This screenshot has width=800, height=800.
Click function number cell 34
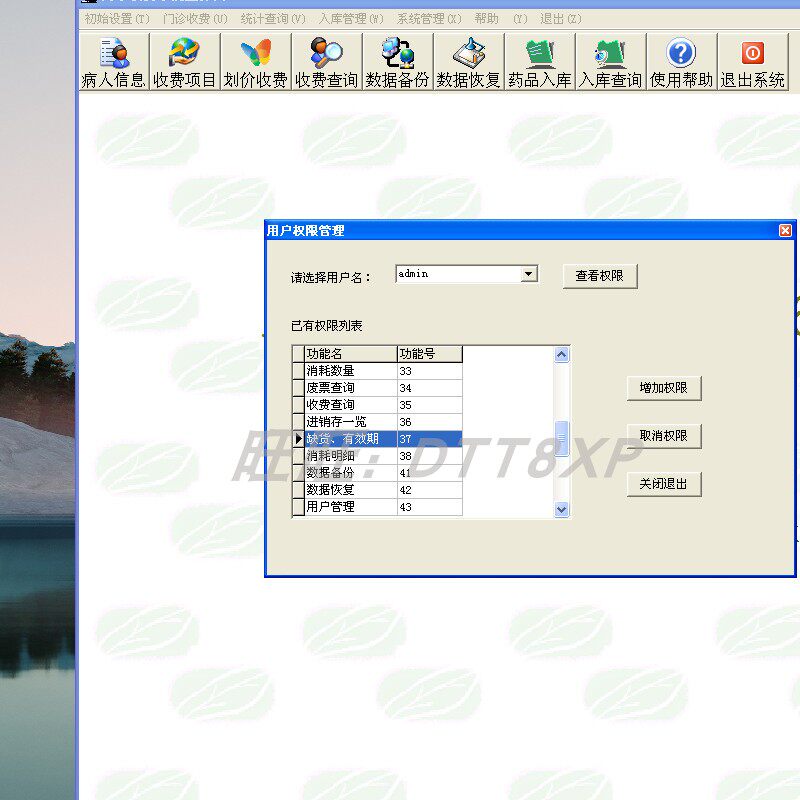(430, 388)
